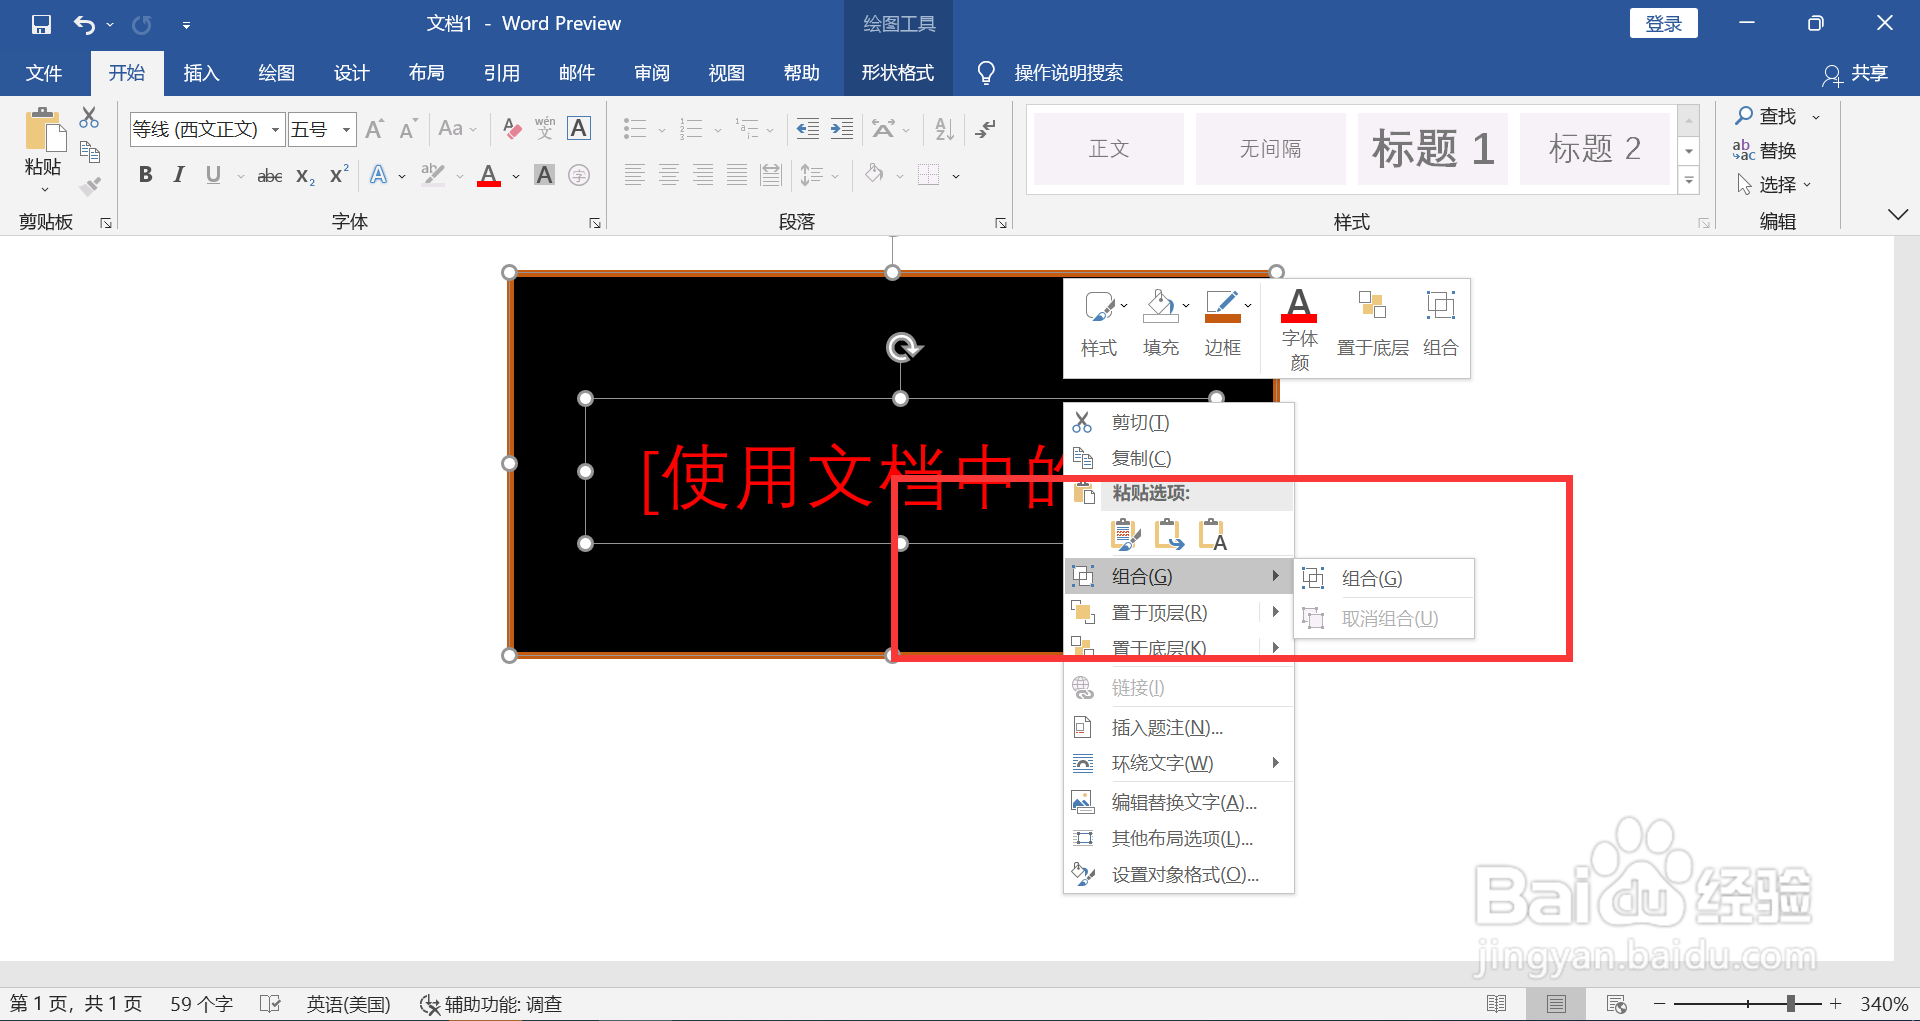Increase font size with the larger A icon
The image size is (1920, 1021).
[x=374, y=129]
